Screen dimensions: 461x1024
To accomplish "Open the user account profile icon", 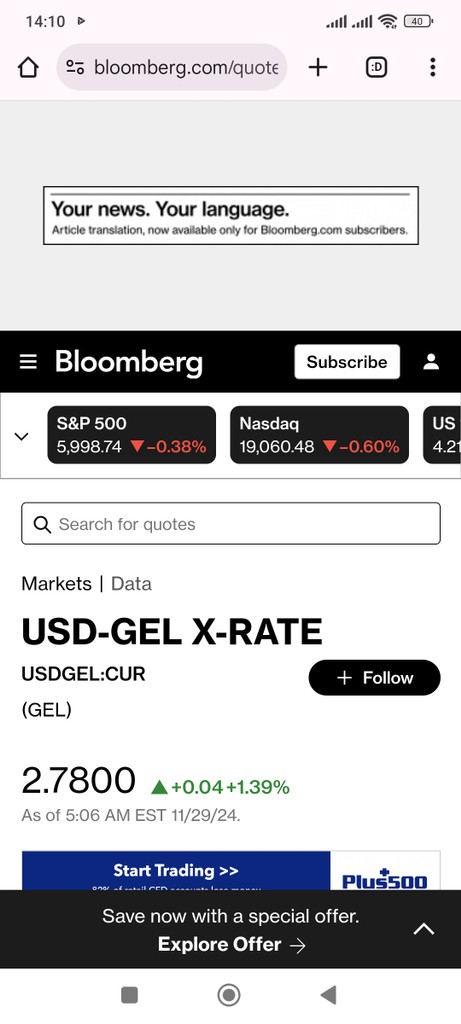I will [x=431, y=362].
